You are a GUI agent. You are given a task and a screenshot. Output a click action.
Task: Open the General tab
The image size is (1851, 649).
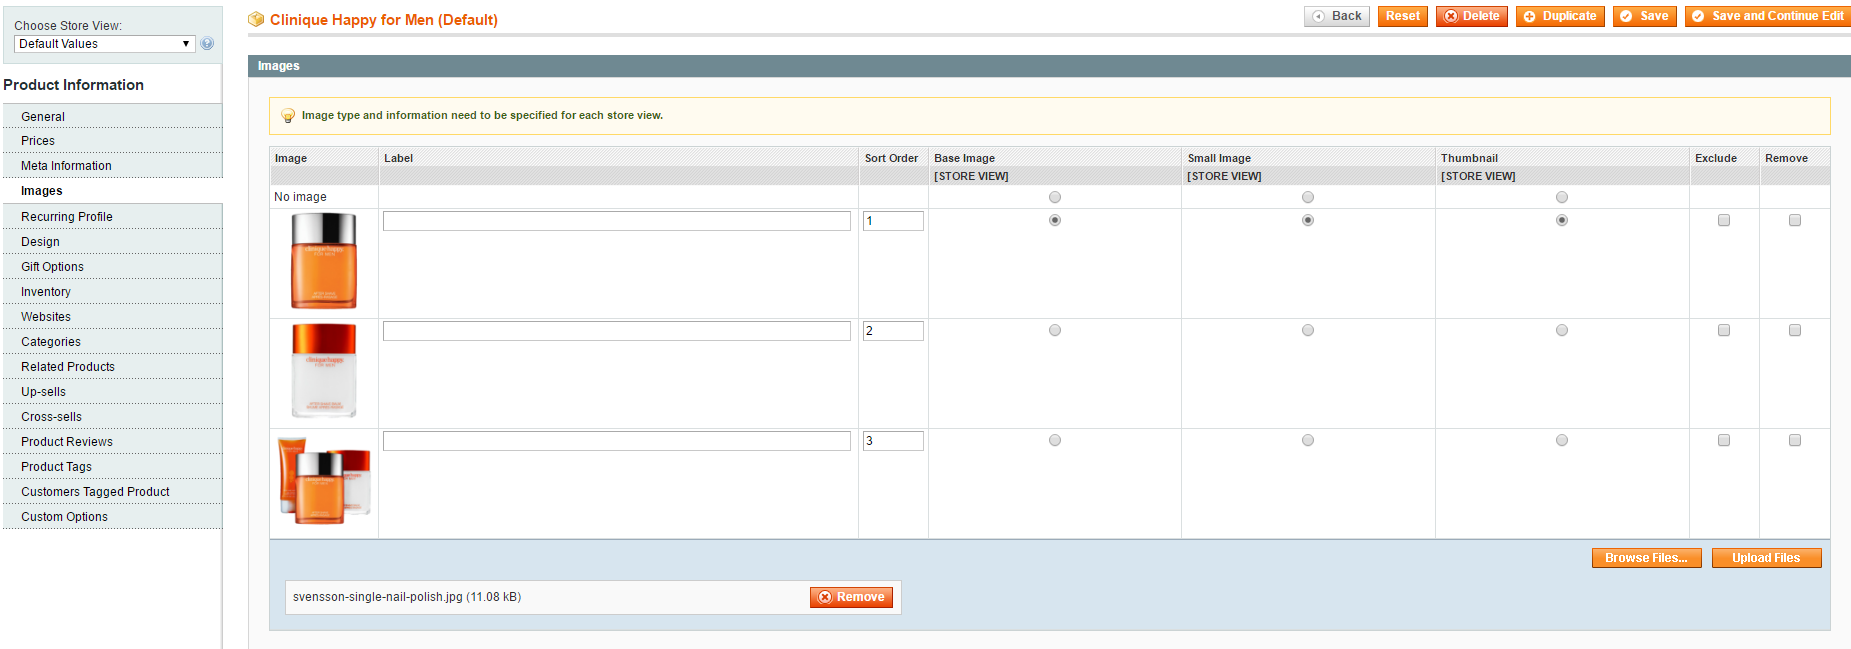112,116
